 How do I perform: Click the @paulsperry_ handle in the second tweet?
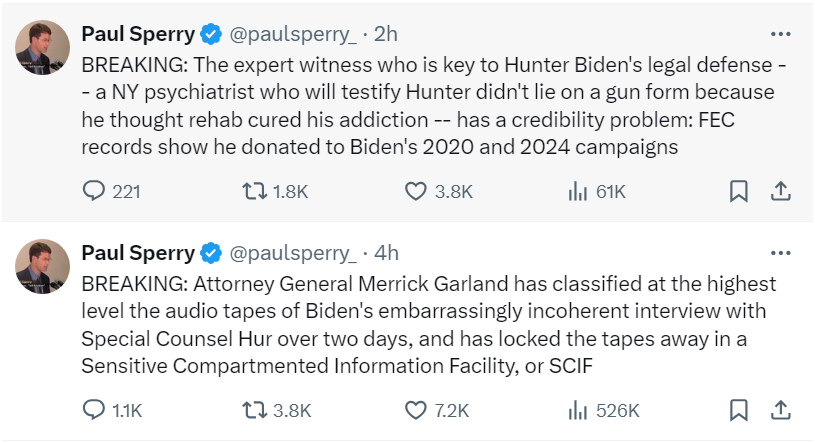coord(293,252)
